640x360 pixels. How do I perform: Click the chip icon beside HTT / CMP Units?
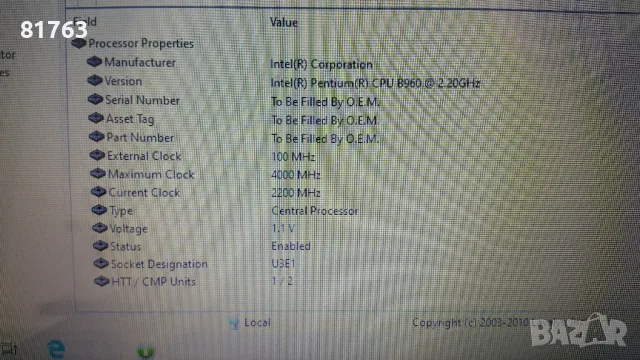pyautogui.click(x=102, y=281)
